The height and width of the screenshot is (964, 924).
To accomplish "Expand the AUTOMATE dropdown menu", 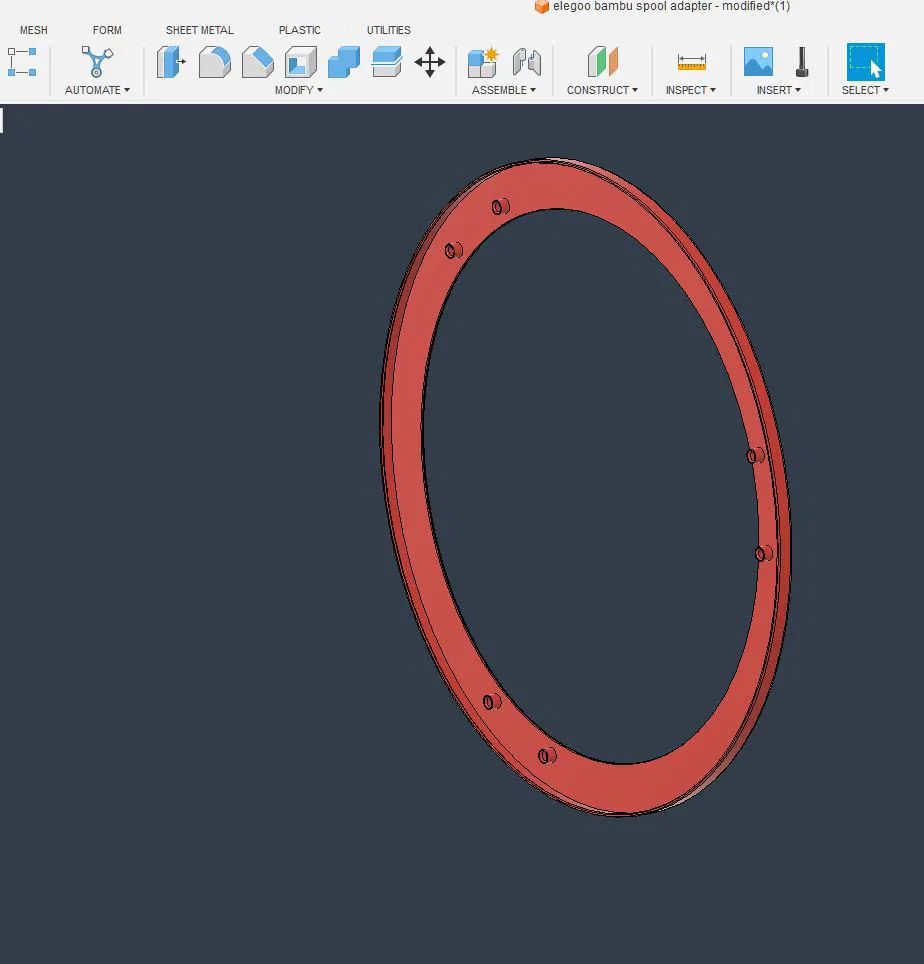I will tap(97, 90).
